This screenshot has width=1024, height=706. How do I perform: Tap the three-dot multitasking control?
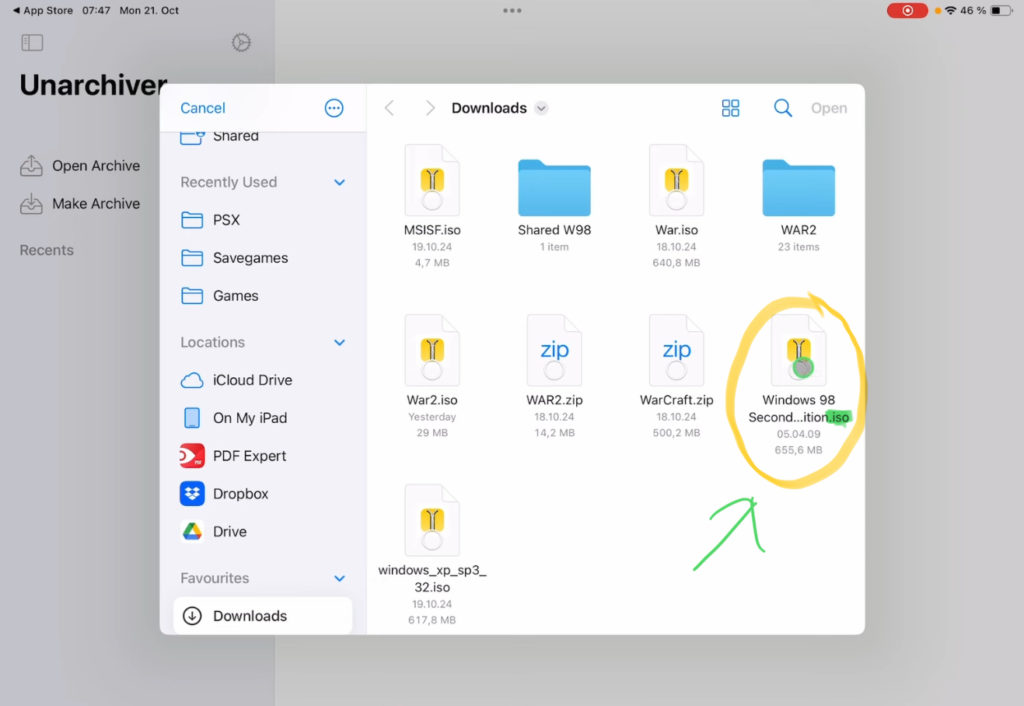click(512, 10)
